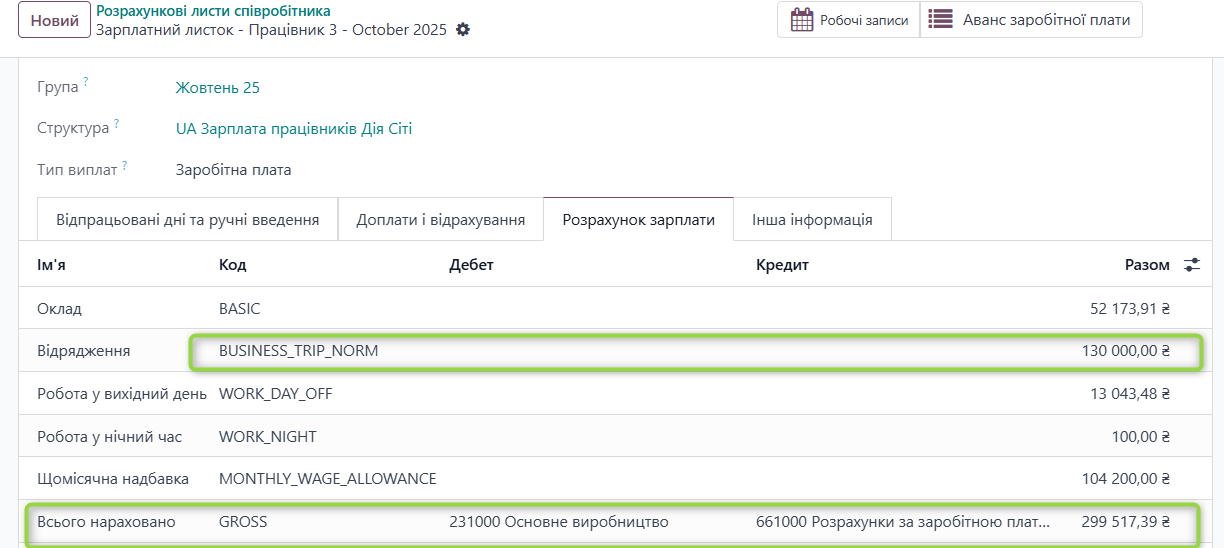Screen dimensions: 1224x548
Task: Open the gear settings icon beside payslip title
Action: pos(462,30)
